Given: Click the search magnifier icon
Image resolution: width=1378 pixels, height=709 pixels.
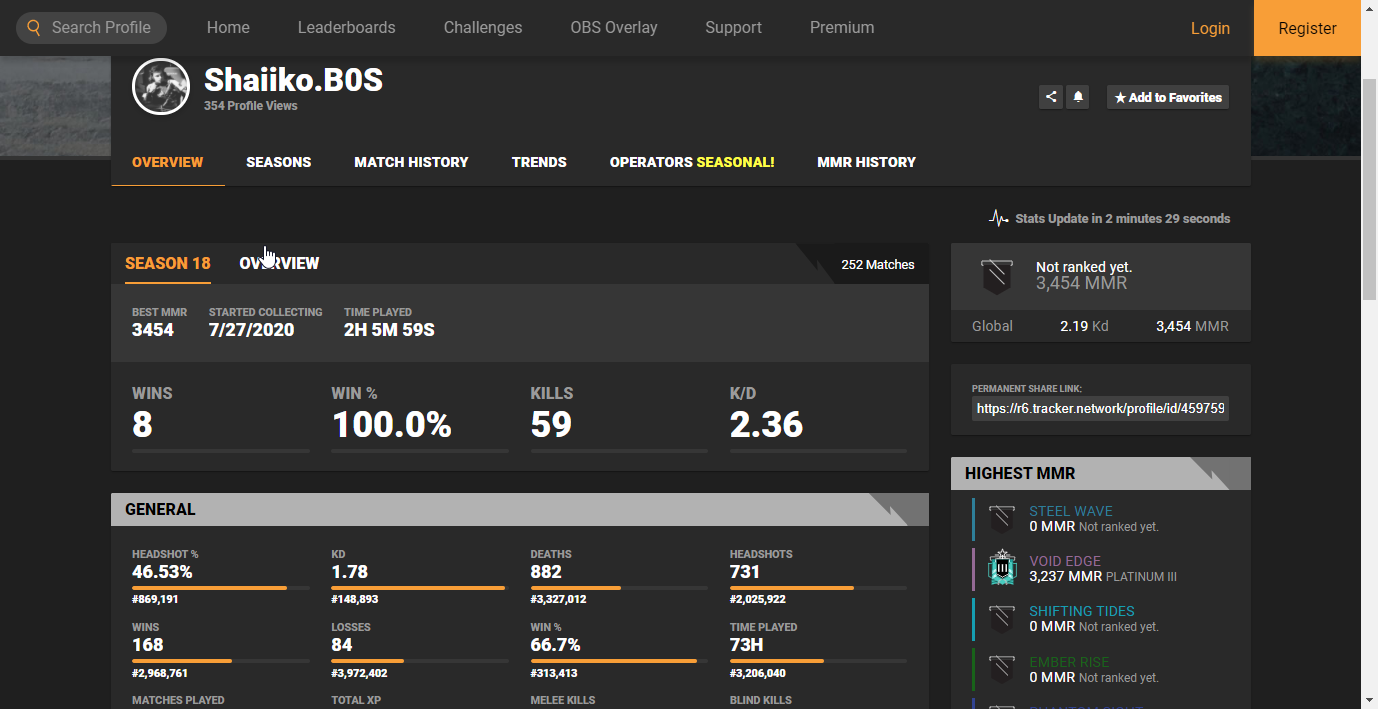Looking at the screenshot, I should pyautogui.click(x=34, y=27).
